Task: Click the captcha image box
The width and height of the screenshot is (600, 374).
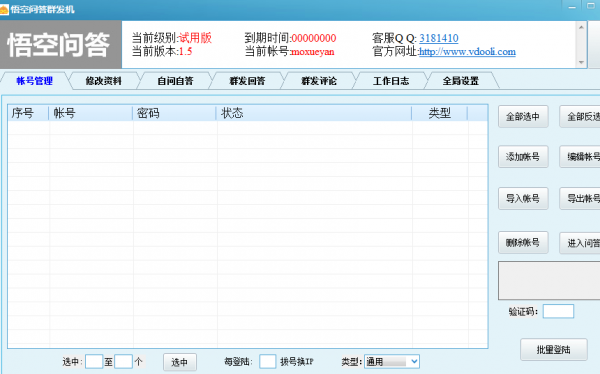Action: (549, 281)
